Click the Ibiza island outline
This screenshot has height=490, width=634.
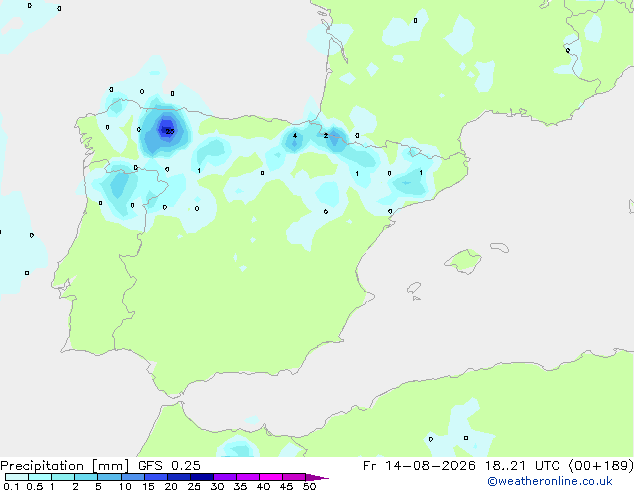pos(414,288)
